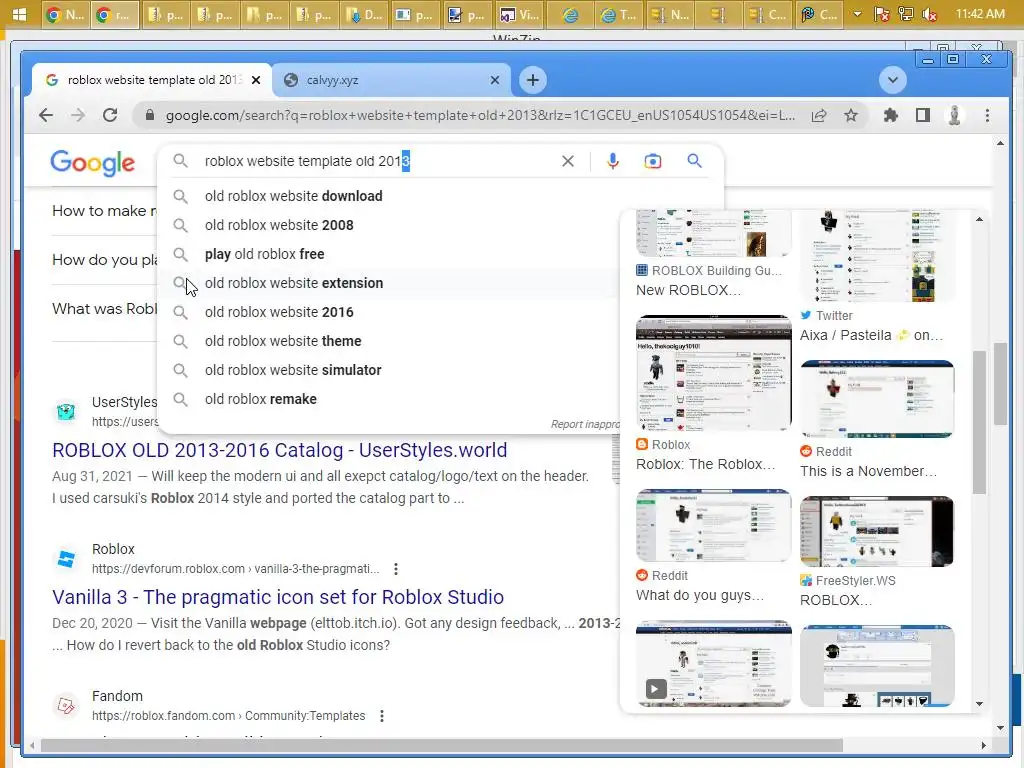The height and width of the screenshot is (768, 1024).
Task: Open the ROBLOX Building Gu... image thumbnail
Action: (713, 233)
